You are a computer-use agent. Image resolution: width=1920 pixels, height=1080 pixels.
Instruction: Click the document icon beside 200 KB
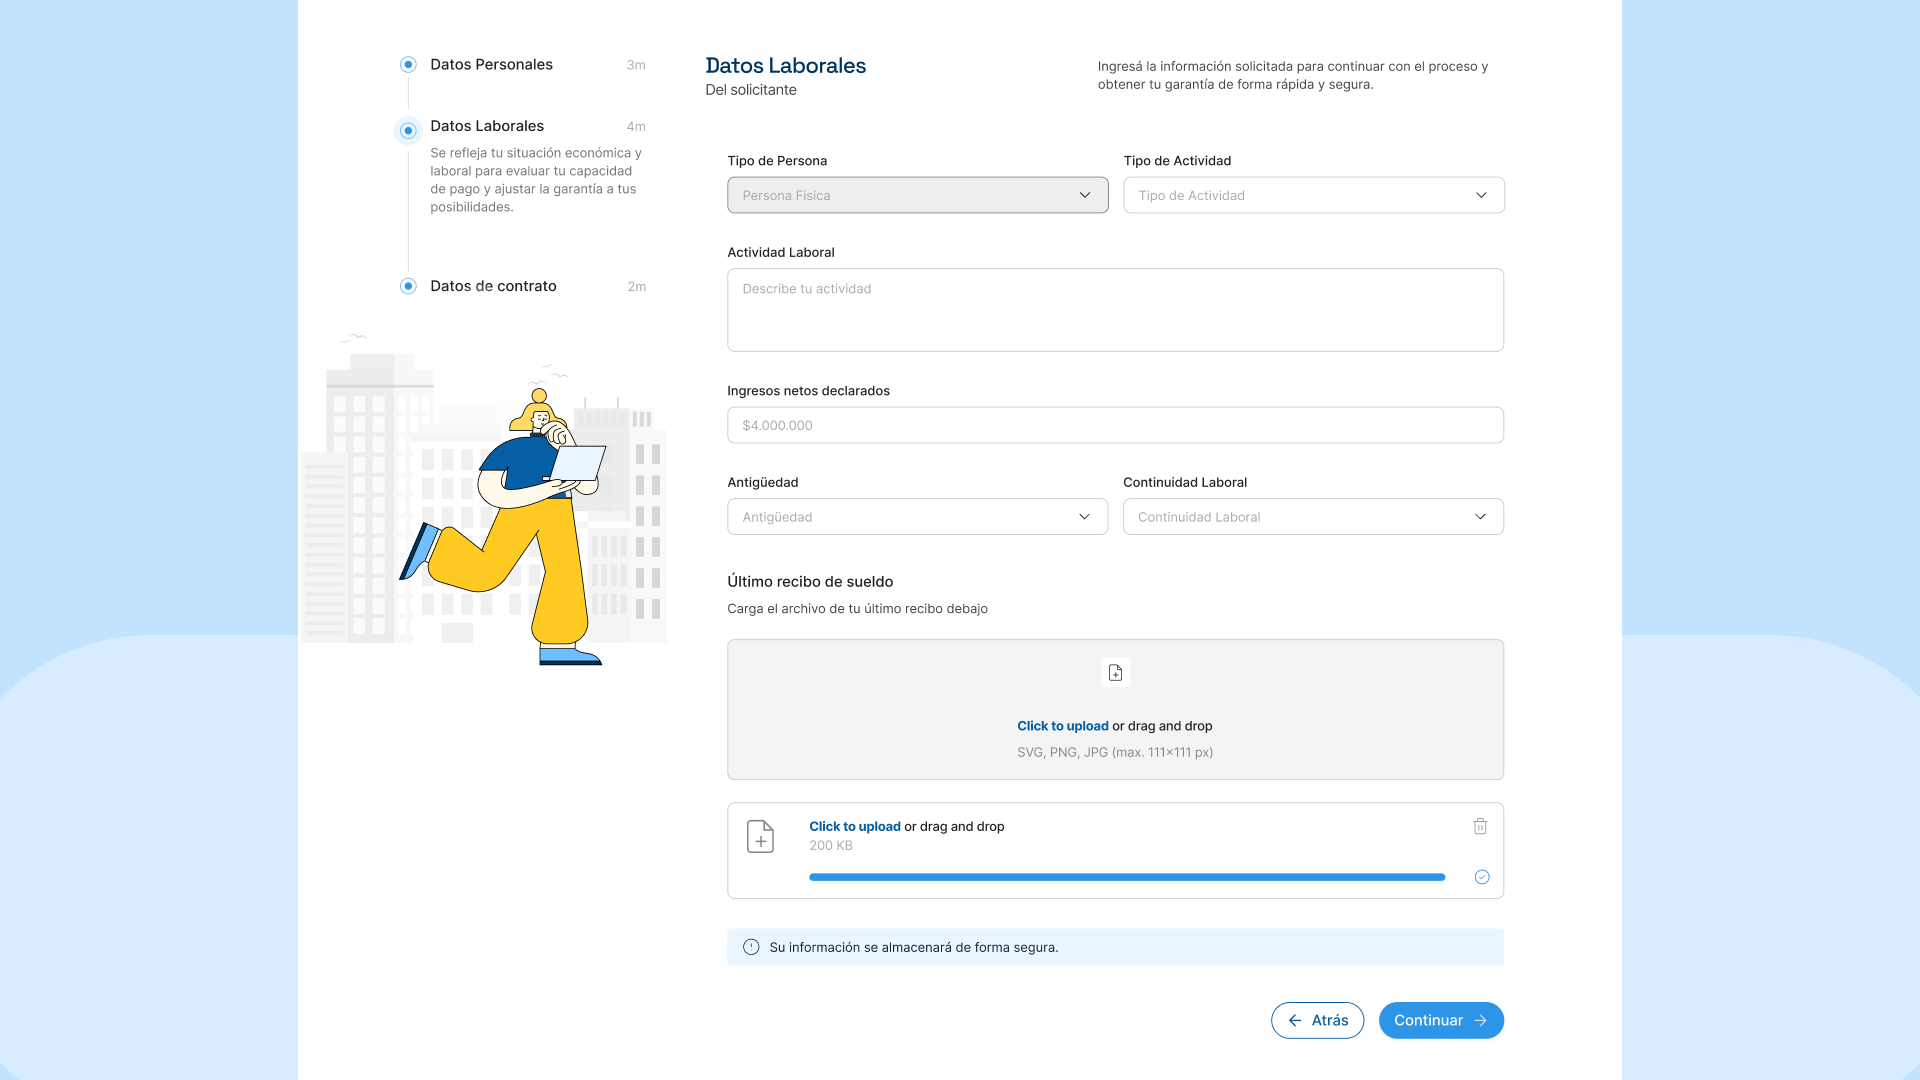[x=760, y=836]
